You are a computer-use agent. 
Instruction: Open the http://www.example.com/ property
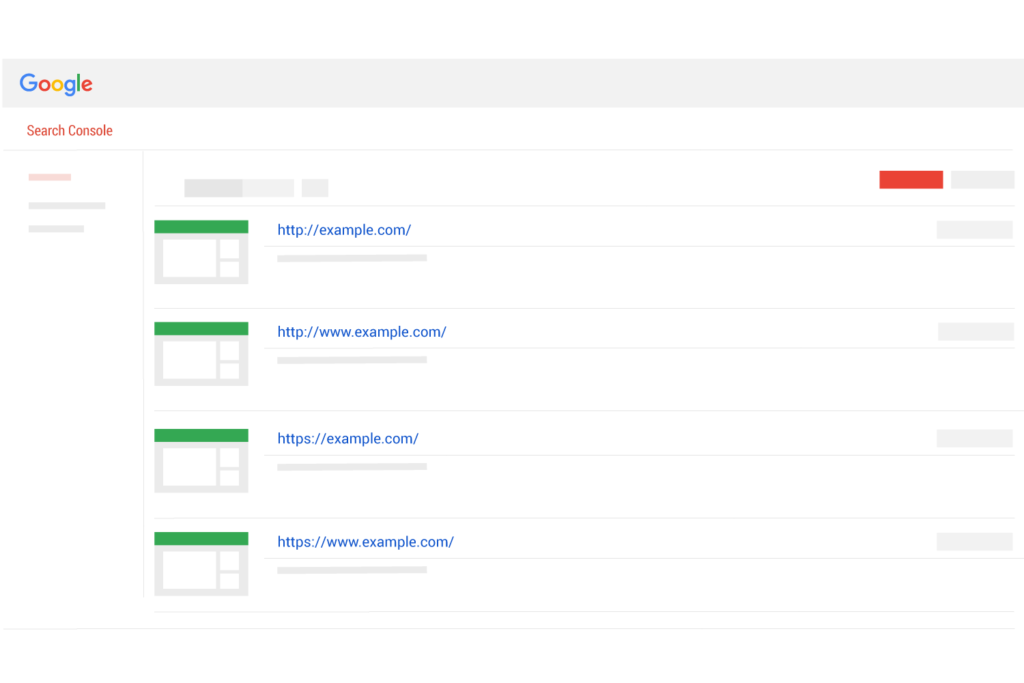coord(361,331)
